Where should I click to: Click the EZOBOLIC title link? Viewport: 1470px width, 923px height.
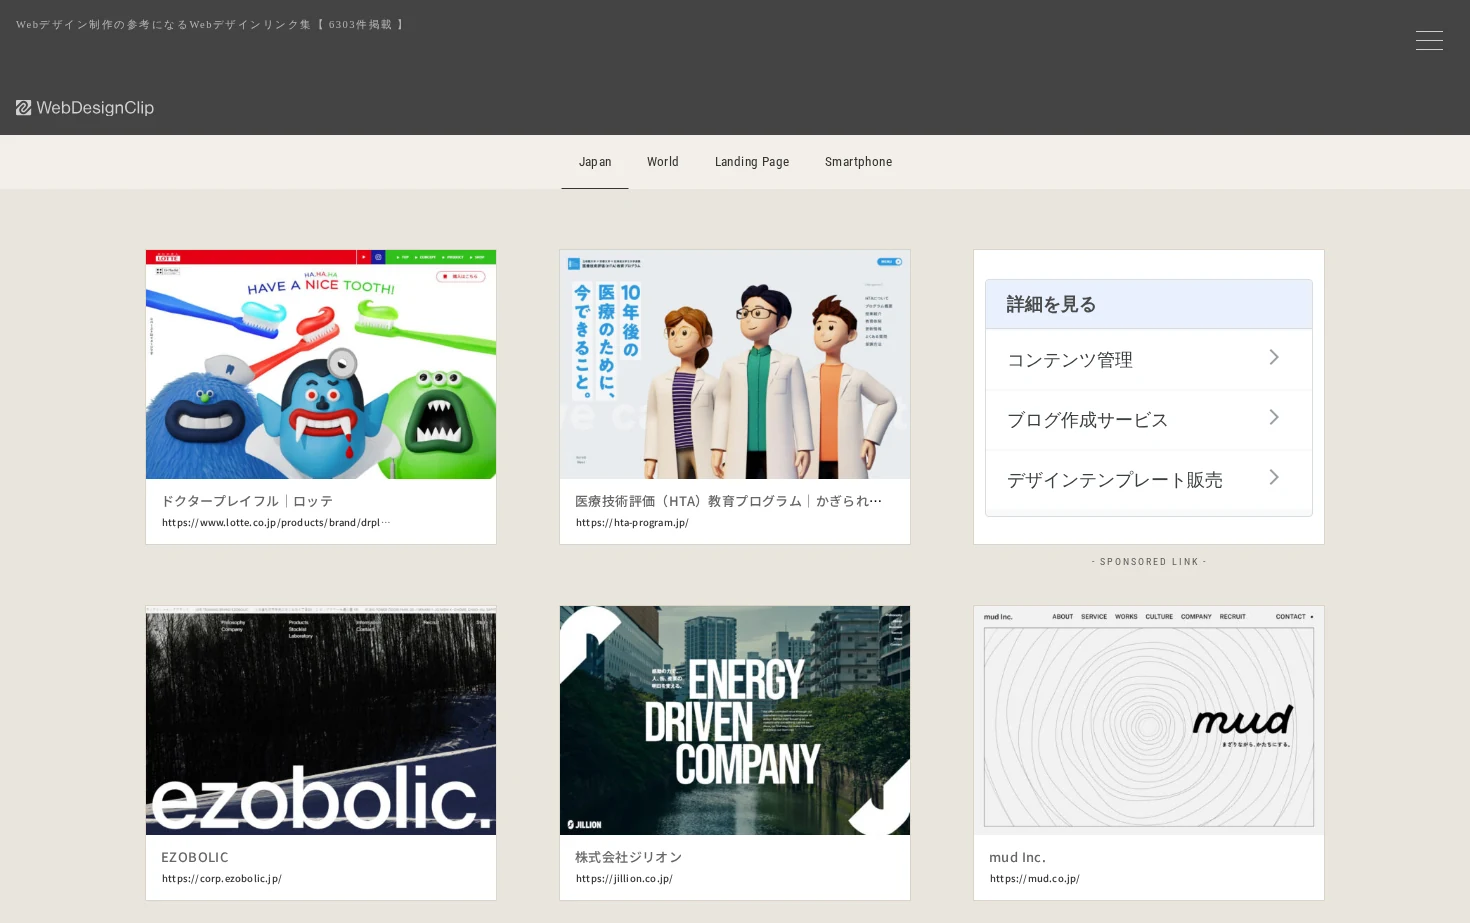point(195,857)
